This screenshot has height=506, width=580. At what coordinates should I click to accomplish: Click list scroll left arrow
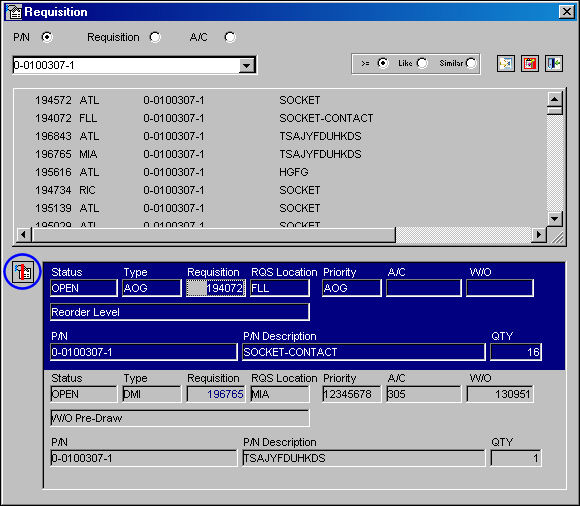(x=24, y=235)
